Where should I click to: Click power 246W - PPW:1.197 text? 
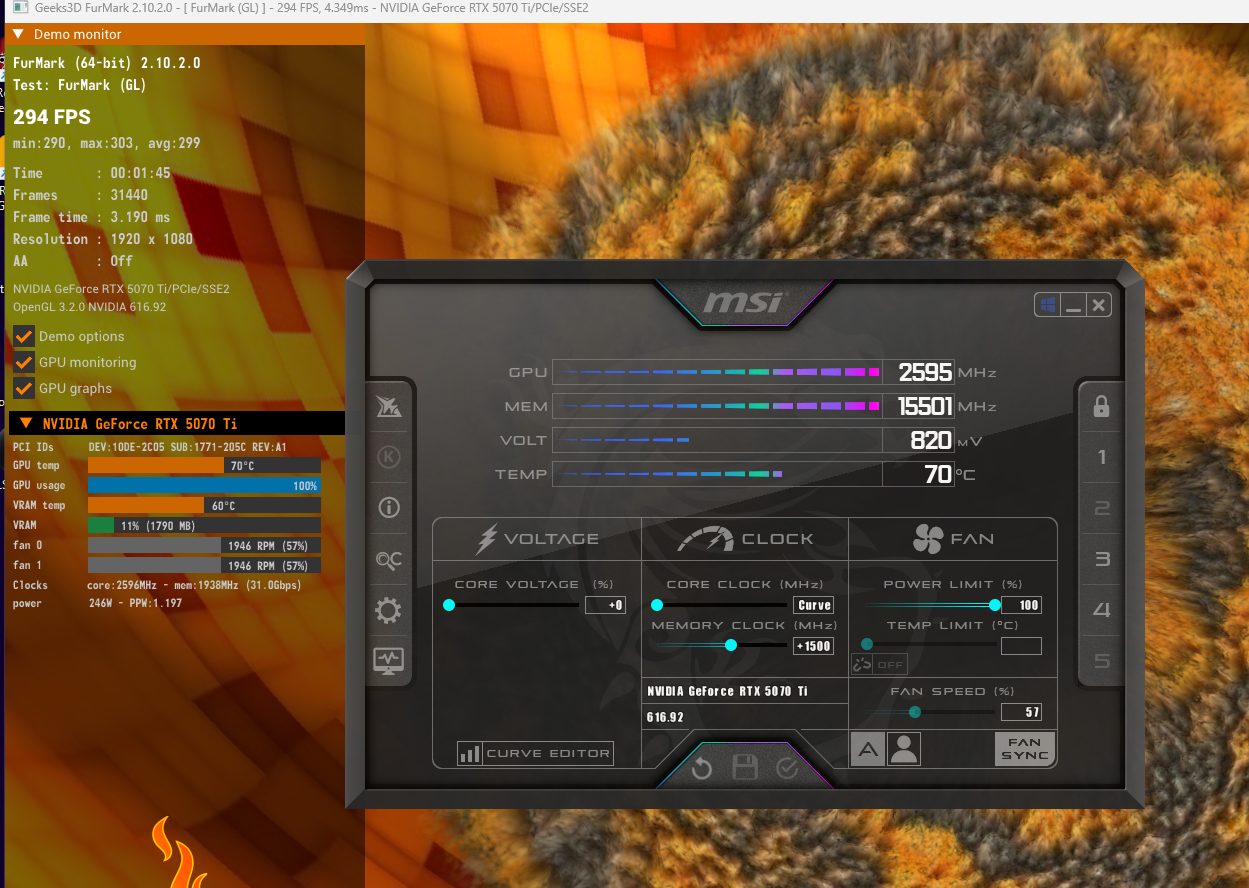click(x=134, y=604)
